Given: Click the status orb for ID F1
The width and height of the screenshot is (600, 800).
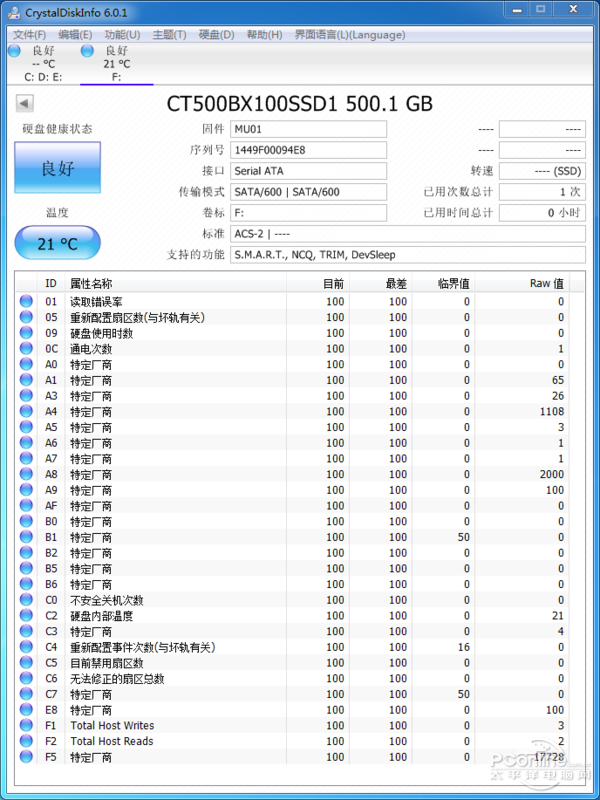Looking at the screenshot, I should pyautogui.click(x=26, y=726).
